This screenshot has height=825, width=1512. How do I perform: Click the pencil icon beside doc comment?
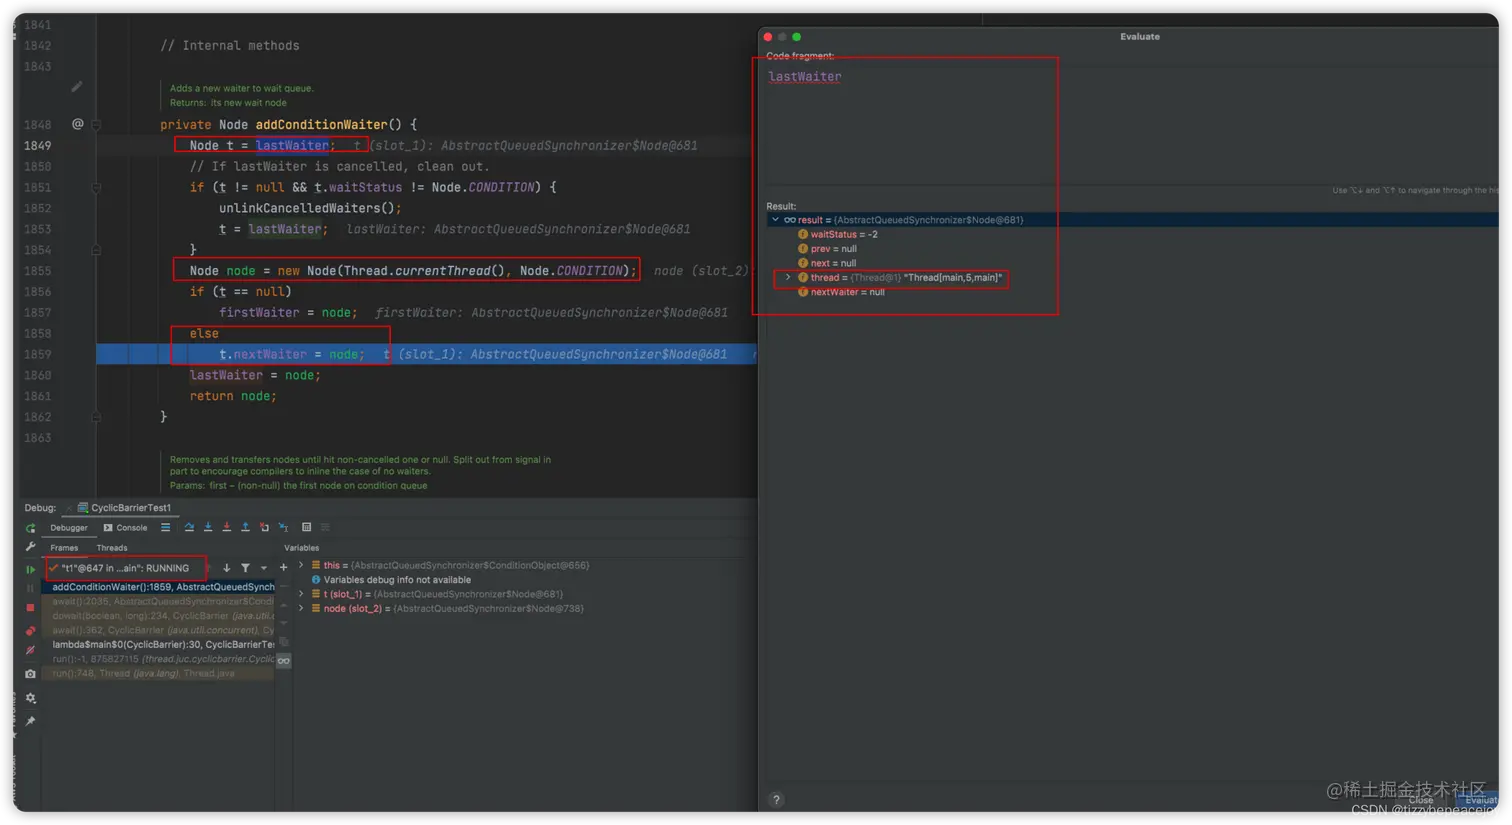(x=77, y=87)
